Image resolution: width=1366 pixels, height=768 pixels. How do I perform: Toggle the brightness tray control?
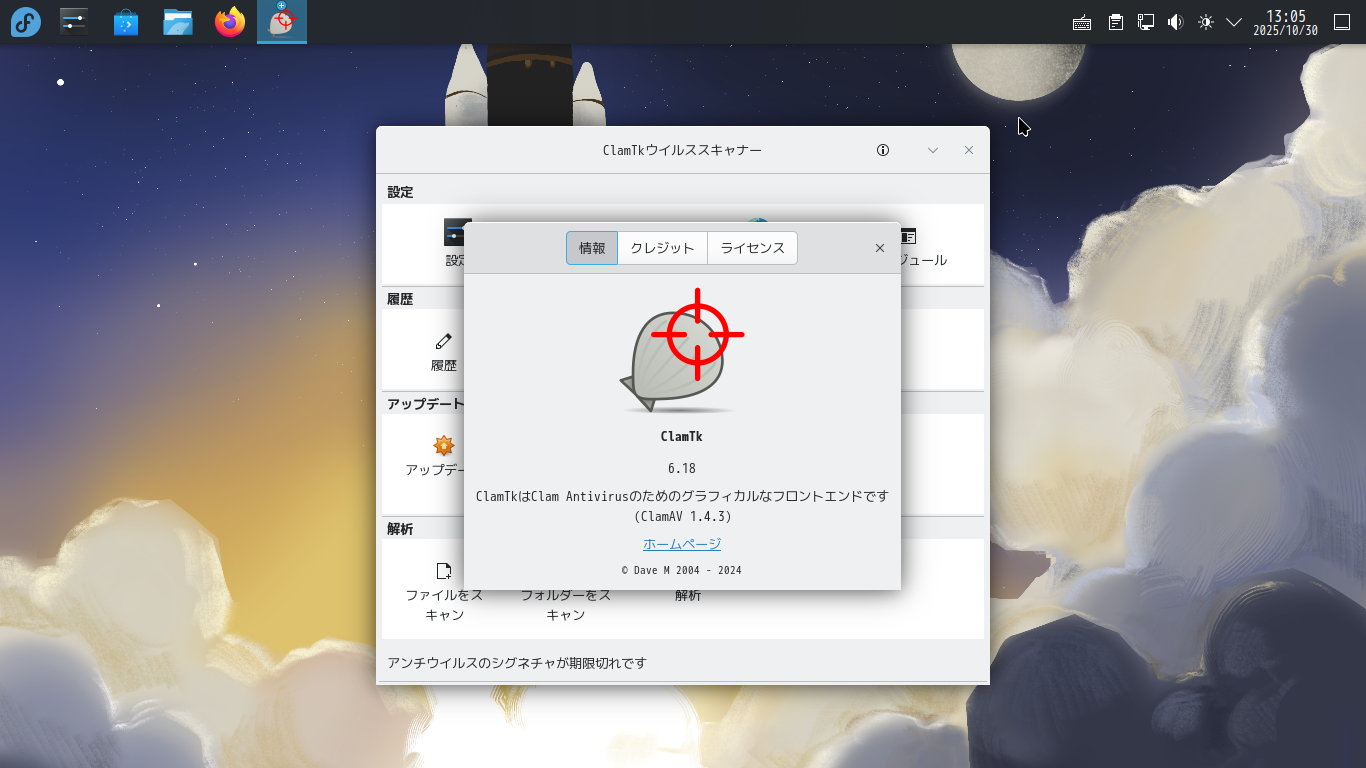1205,20
